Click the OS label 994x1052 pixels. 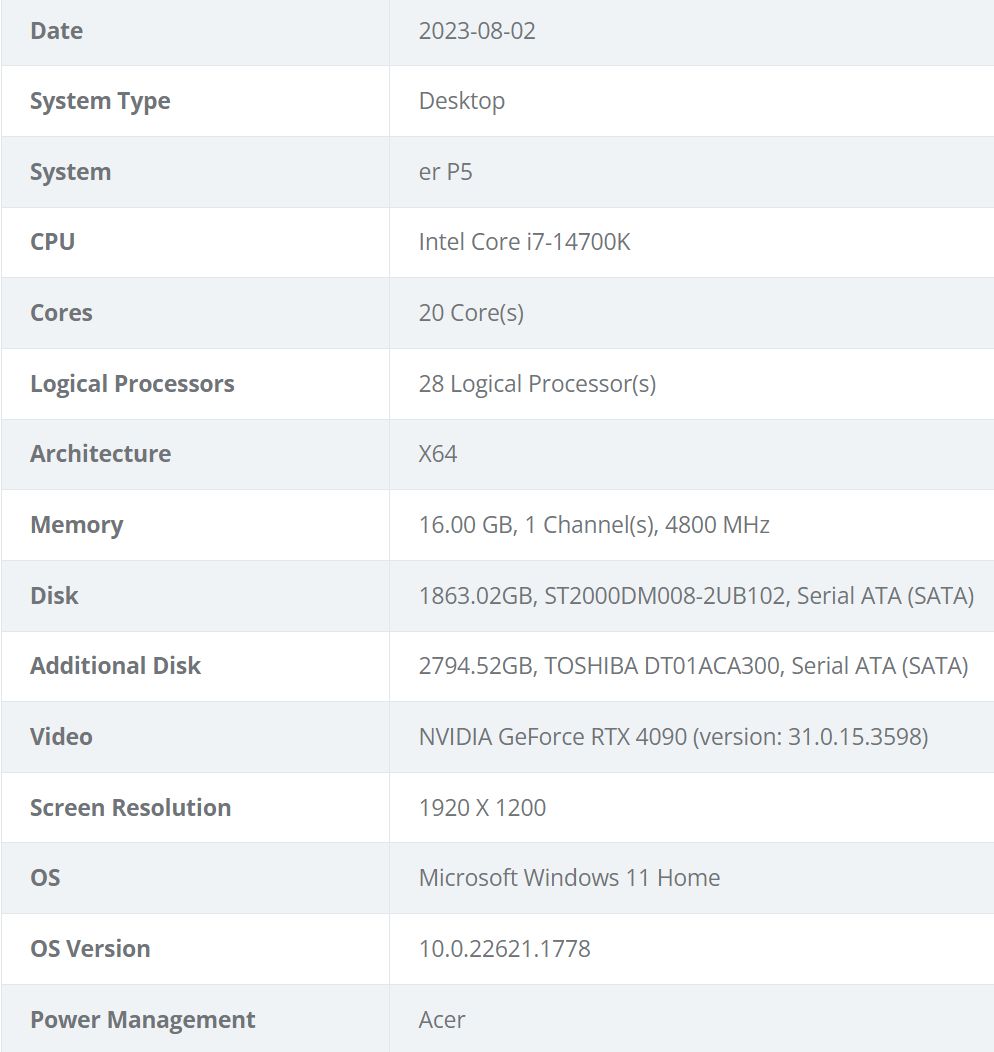(45, 878)
